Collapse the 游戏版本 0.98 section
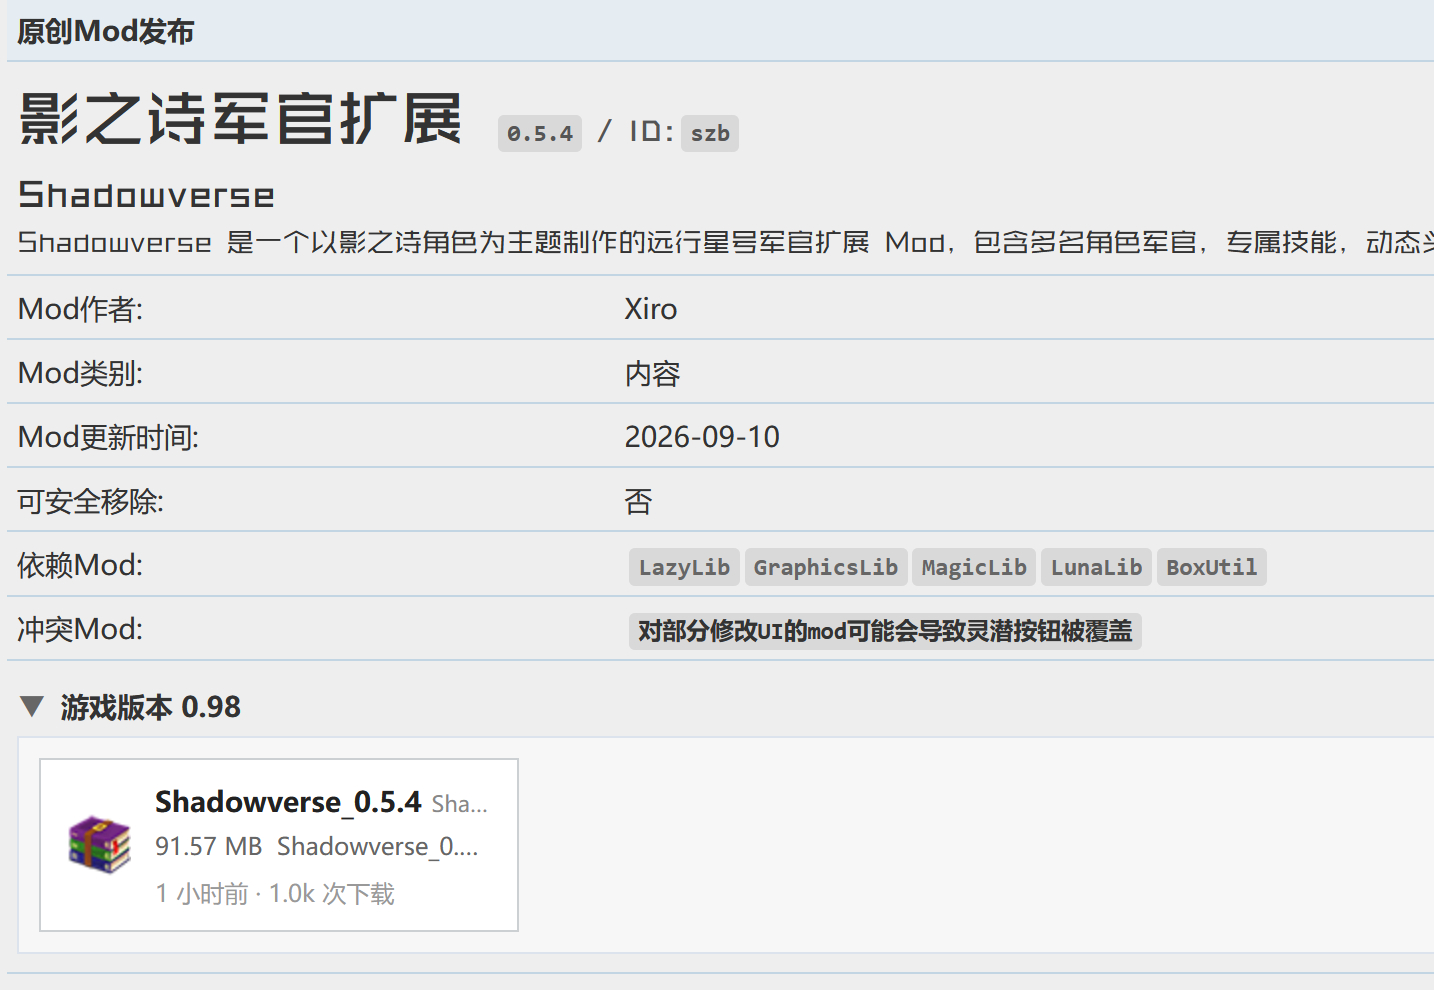 (32, 707)
